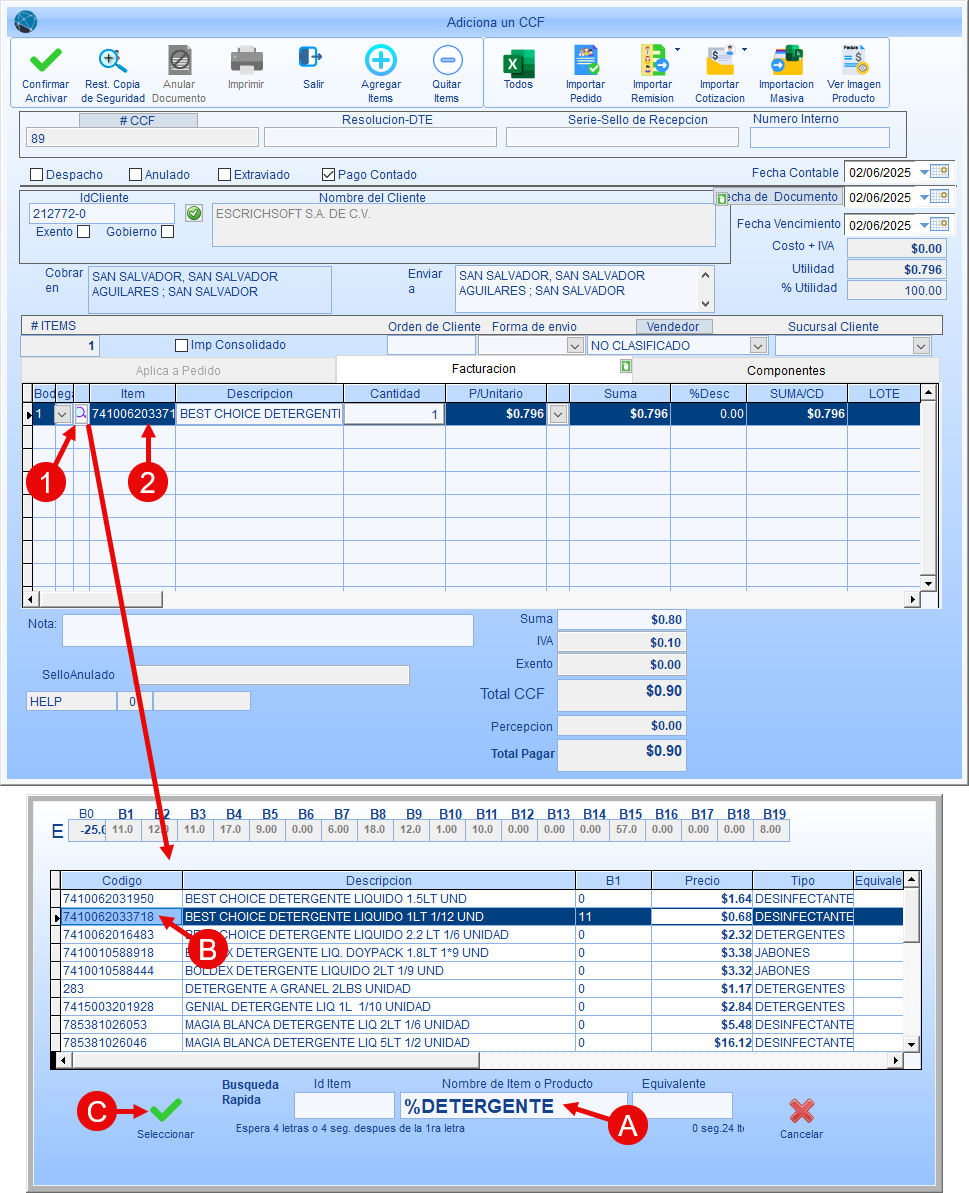Screen dimensions: 969x1193
Task: Click Ver Imagen Producto icon
Action: click(x=854, y=59)
